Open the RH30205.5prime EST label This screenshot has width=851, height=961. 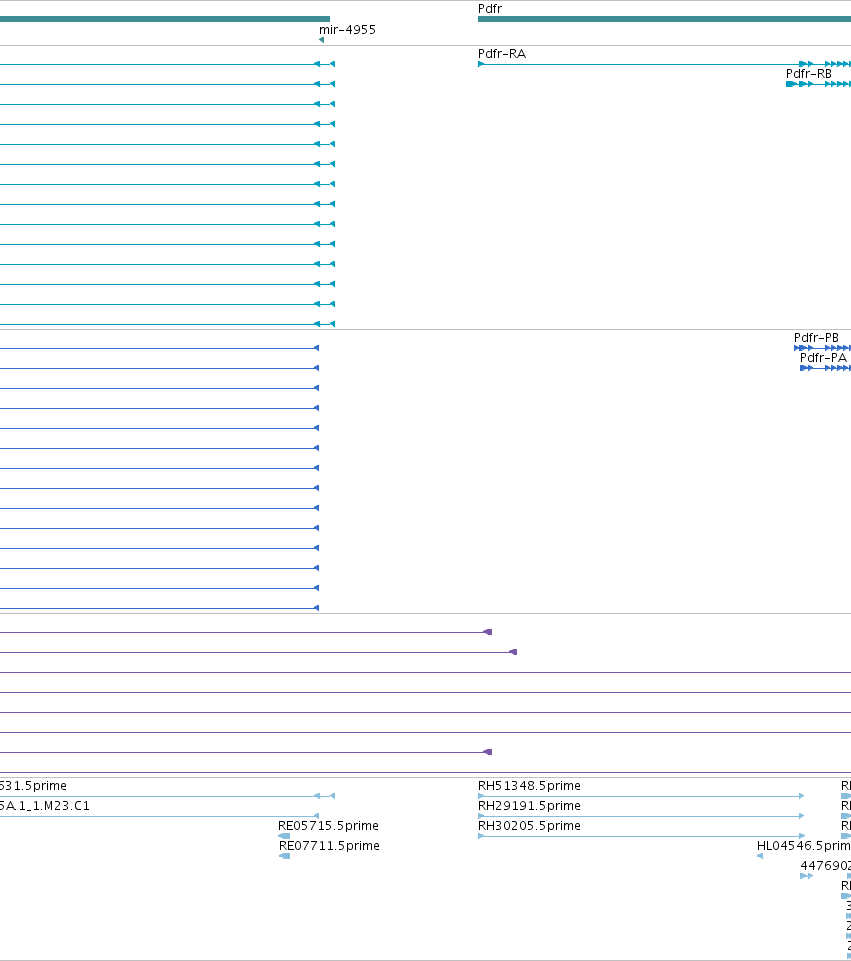coord(529,826)
